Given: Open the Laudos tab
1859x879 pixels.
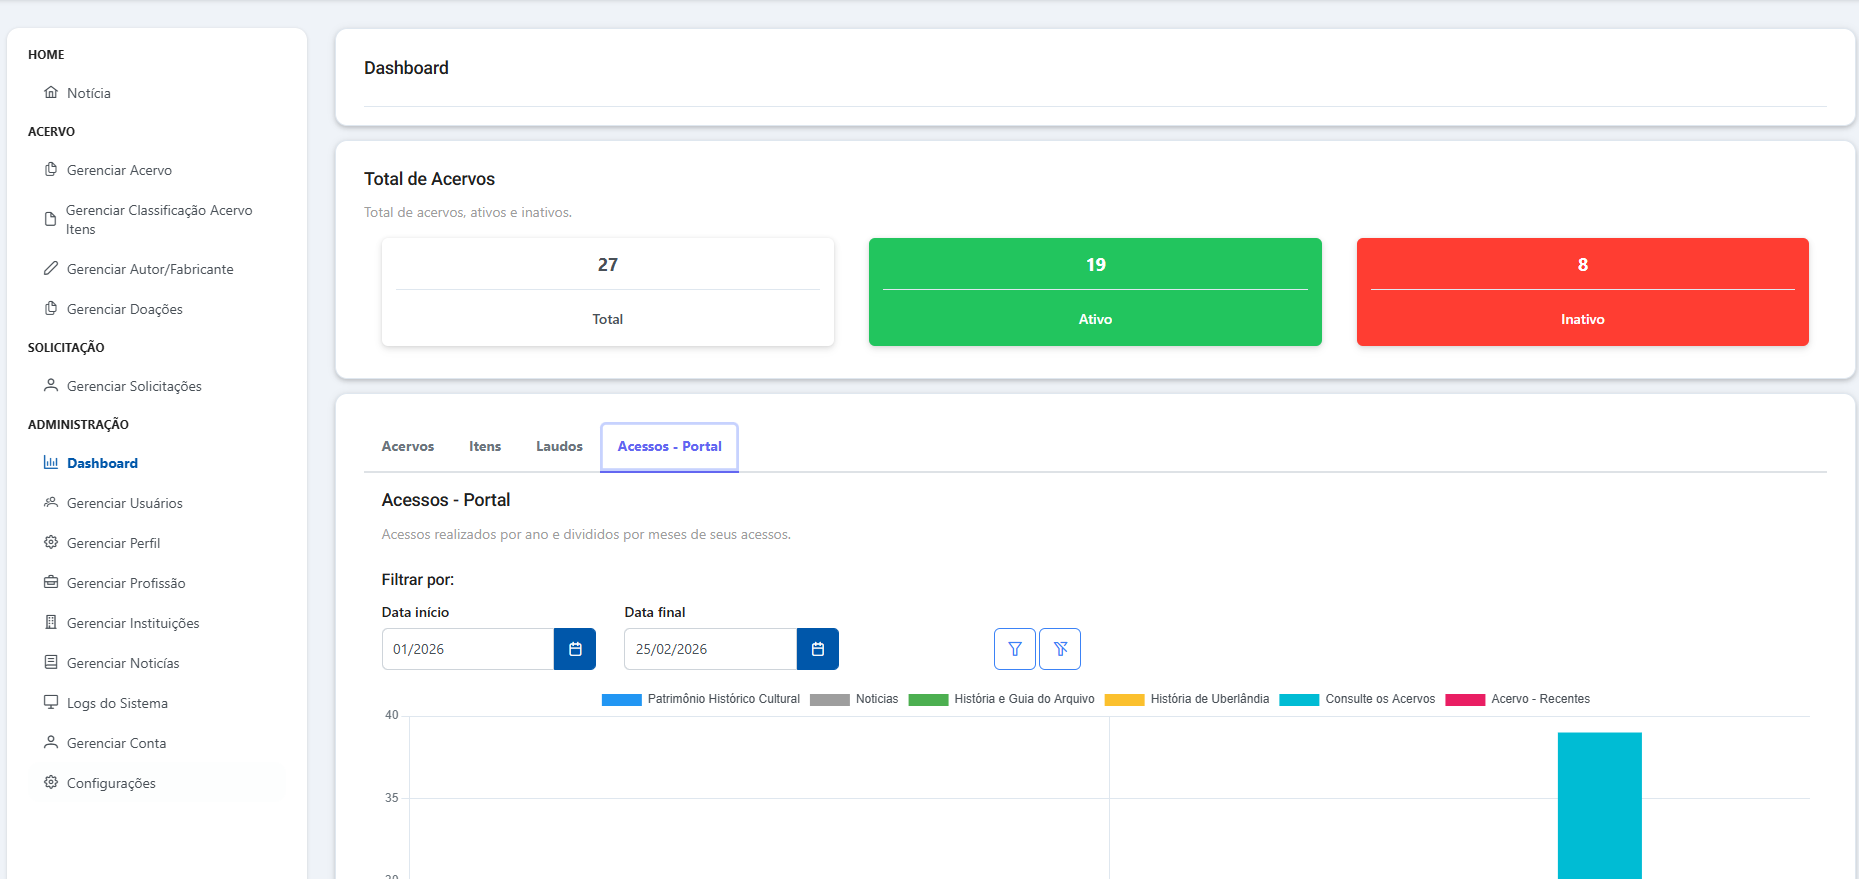Looking at the screenshot, I should click(559, 447).
